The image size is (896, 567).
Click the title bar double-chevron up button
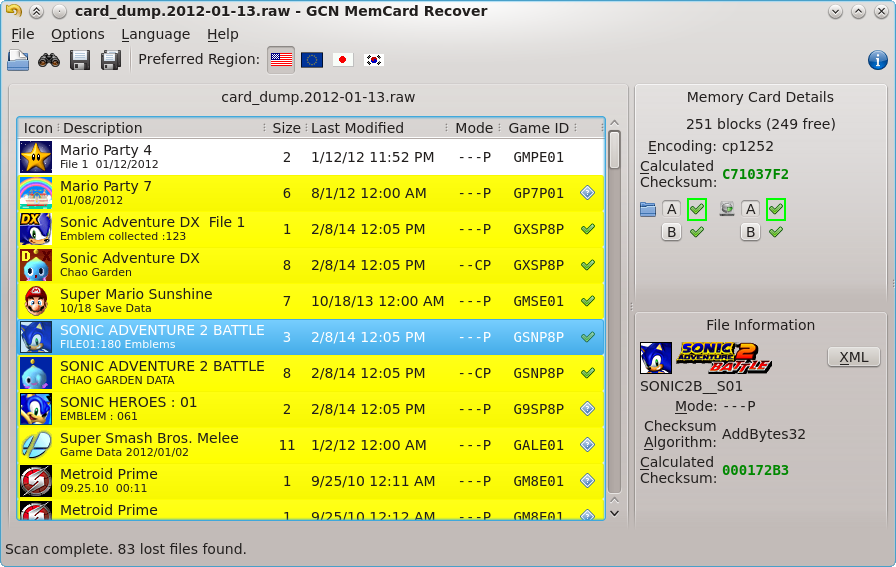36,11
